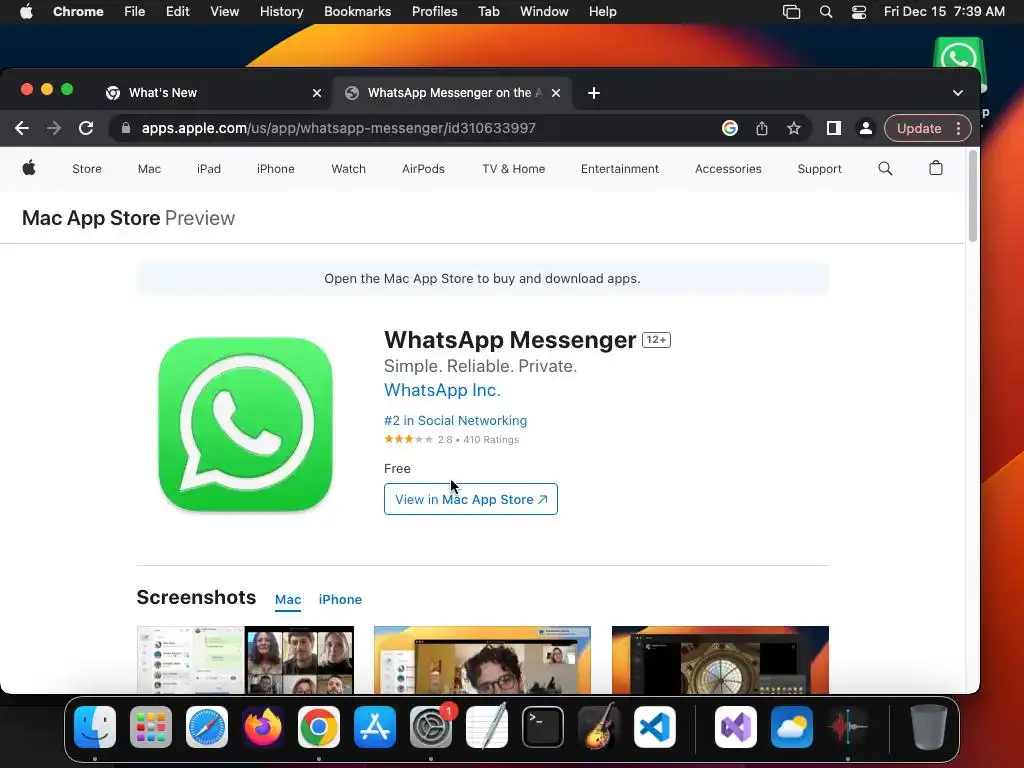Open the Window menu
Screen dimensions: 1024x768
[544, 12]
